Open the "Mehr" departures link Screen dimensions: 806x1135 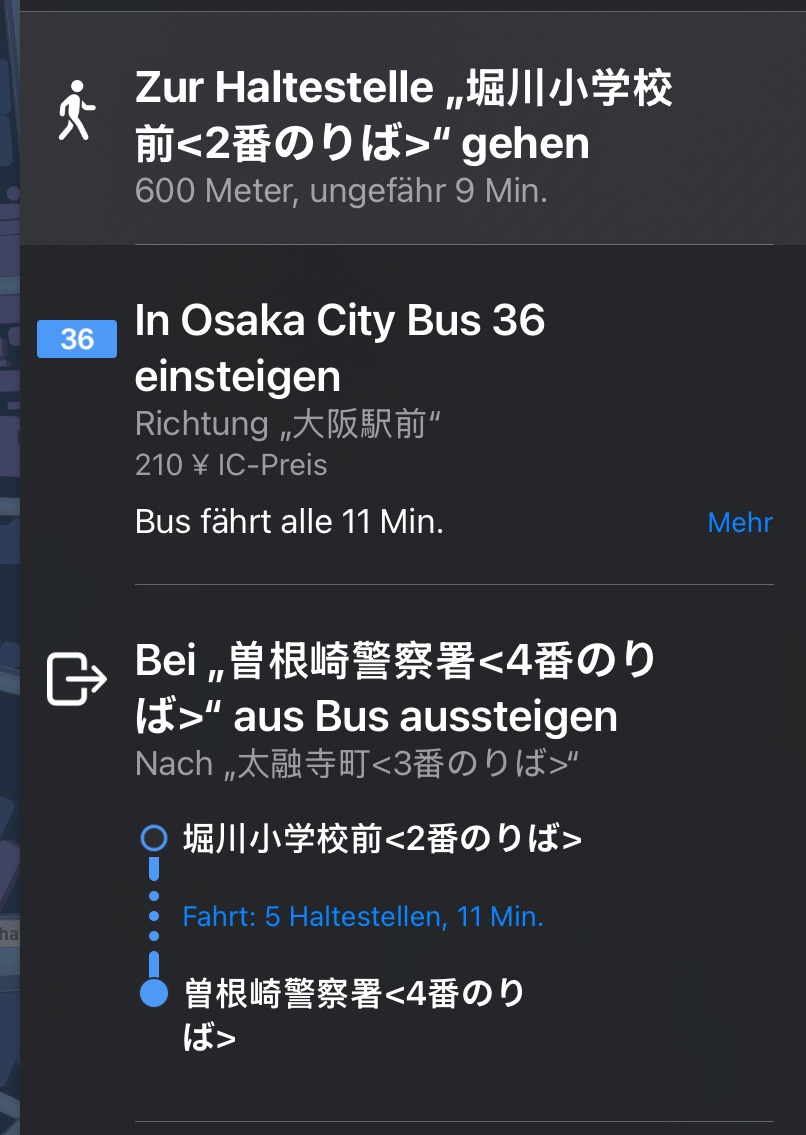coord(740,522)
